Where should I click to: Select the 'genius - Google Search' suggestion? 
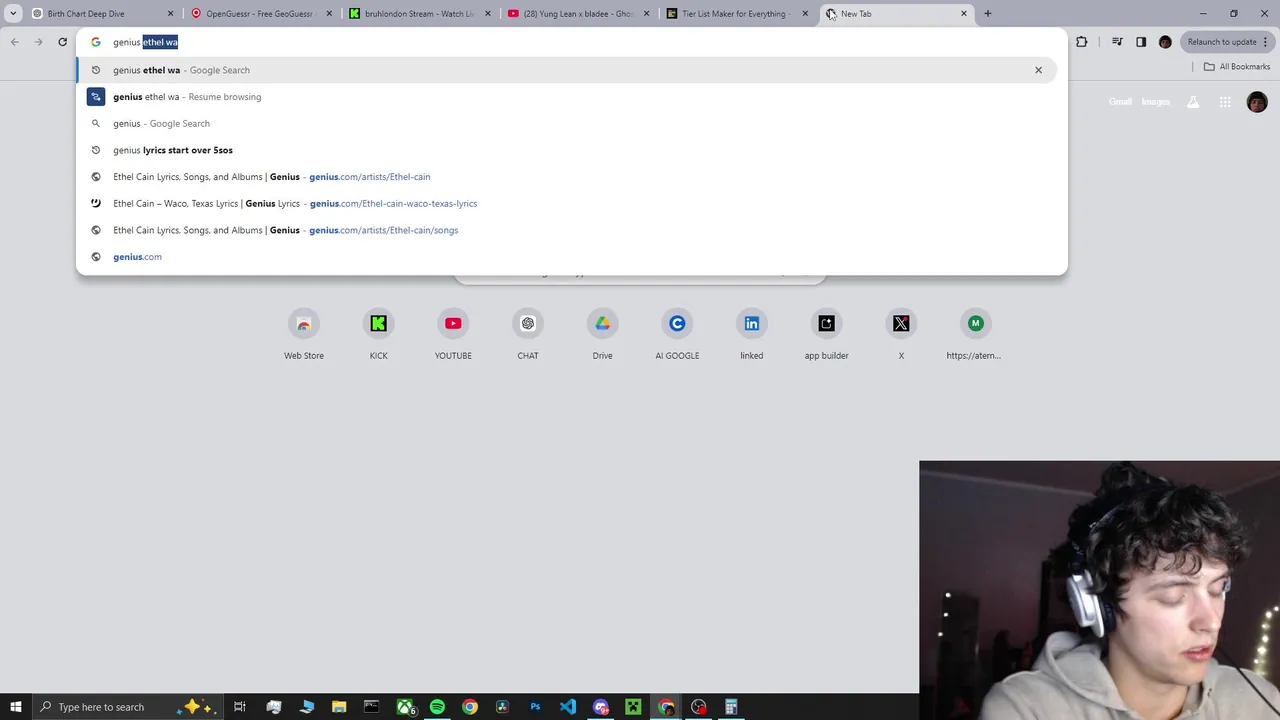(567, 123)
